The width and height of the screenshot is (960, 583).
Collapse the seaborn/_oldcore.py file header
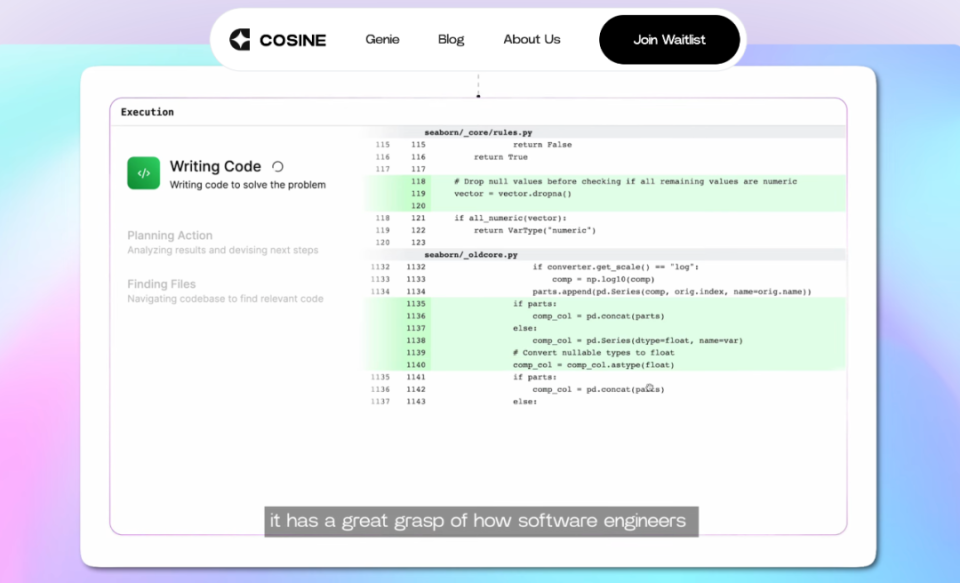pos(470,255)
